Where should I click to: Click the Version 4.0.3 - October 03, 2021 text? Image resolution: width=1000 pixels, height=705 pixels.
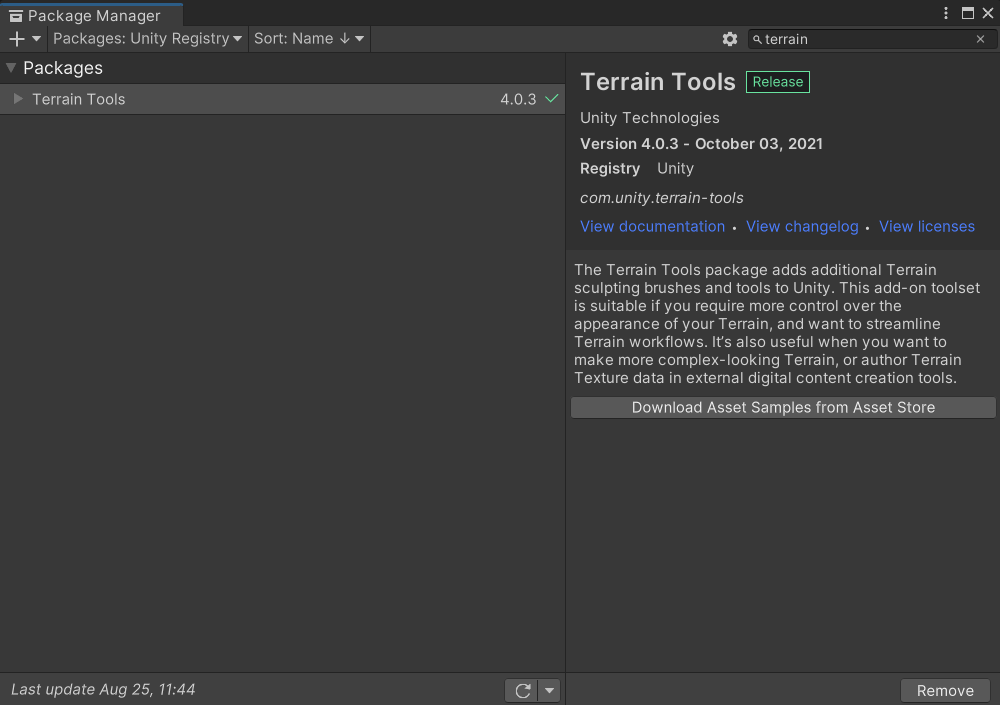[x=701, y=144]
